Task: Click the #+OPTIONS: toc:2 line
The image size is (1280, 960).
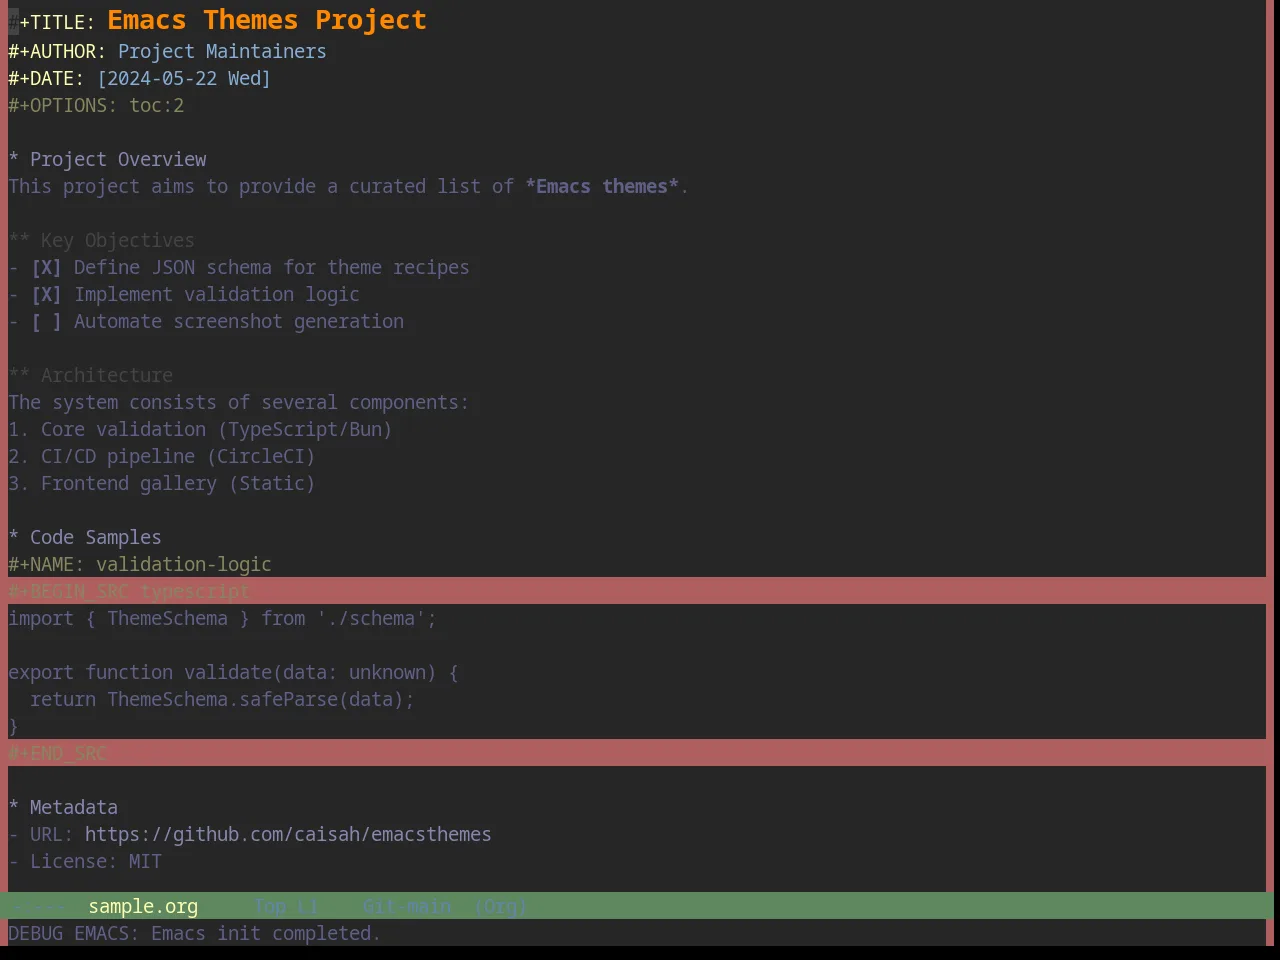Action: point(96,105)
